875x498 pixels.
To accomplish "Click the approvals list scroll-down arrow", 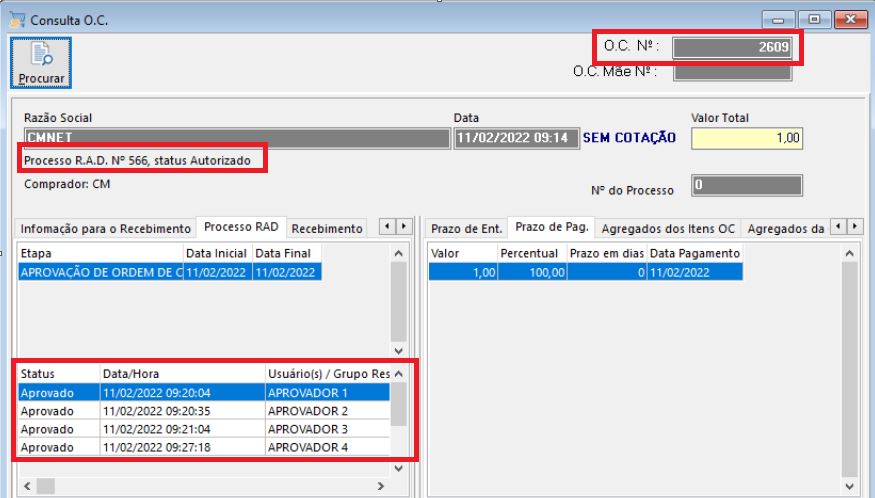I will pyautogui.click(x=398, y=468).
